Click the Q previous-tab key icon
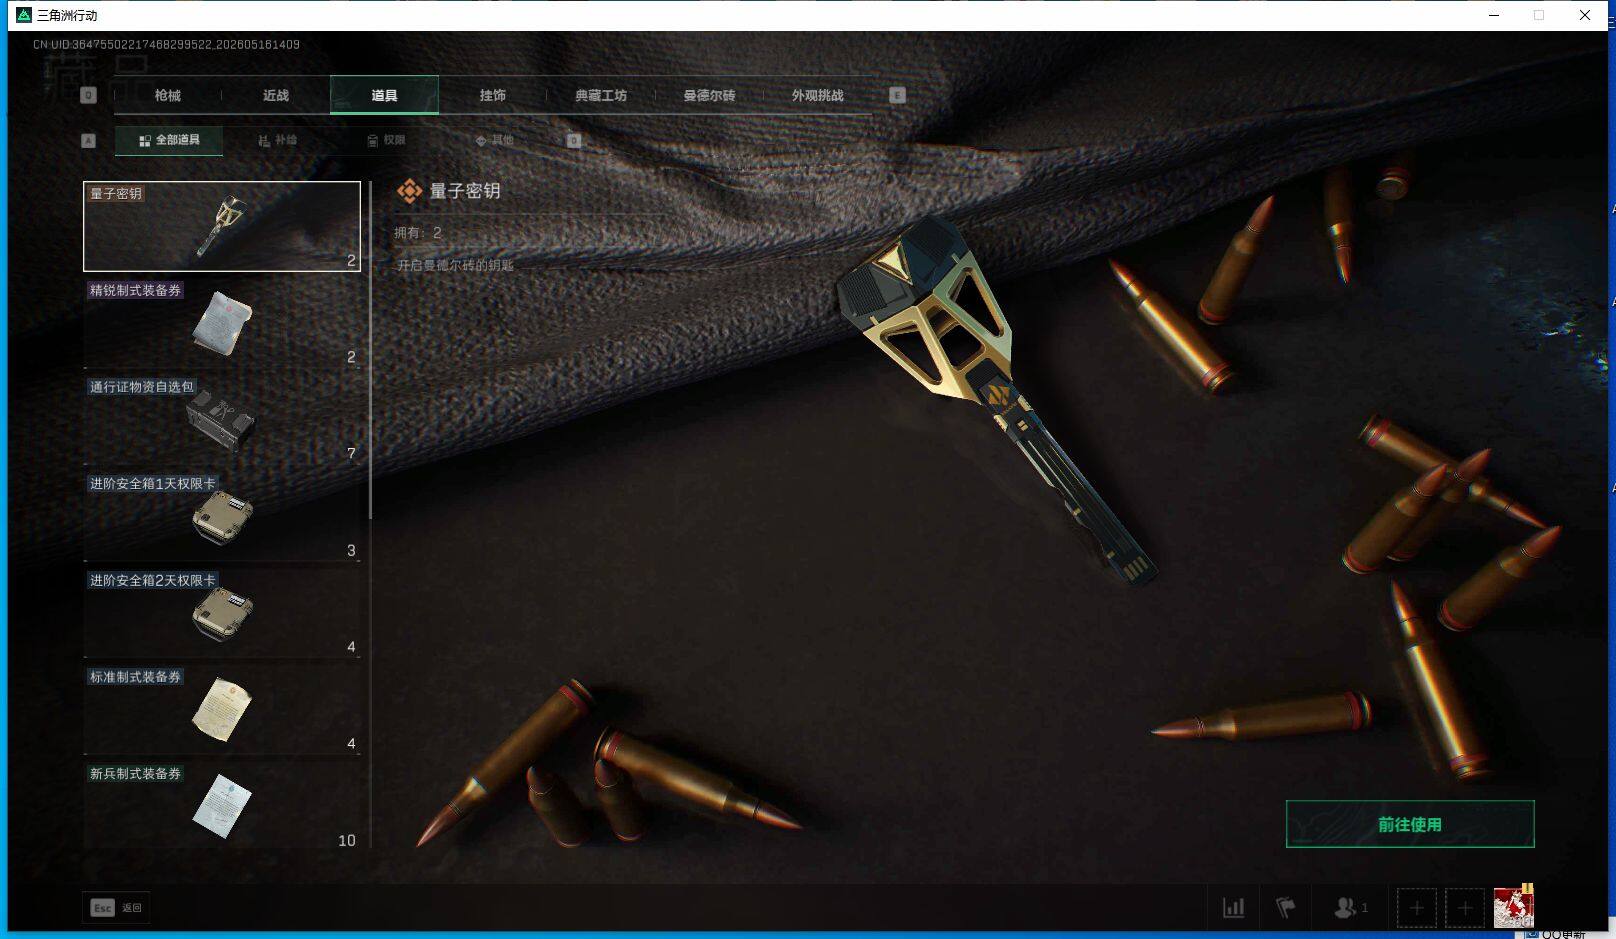Screen dimensions: 1616x939 click(x=88, y=95)
